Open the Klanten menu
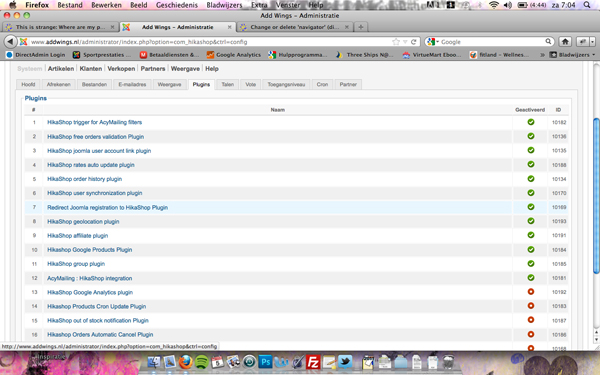This screenshot has width=600, height=375. 91,68
